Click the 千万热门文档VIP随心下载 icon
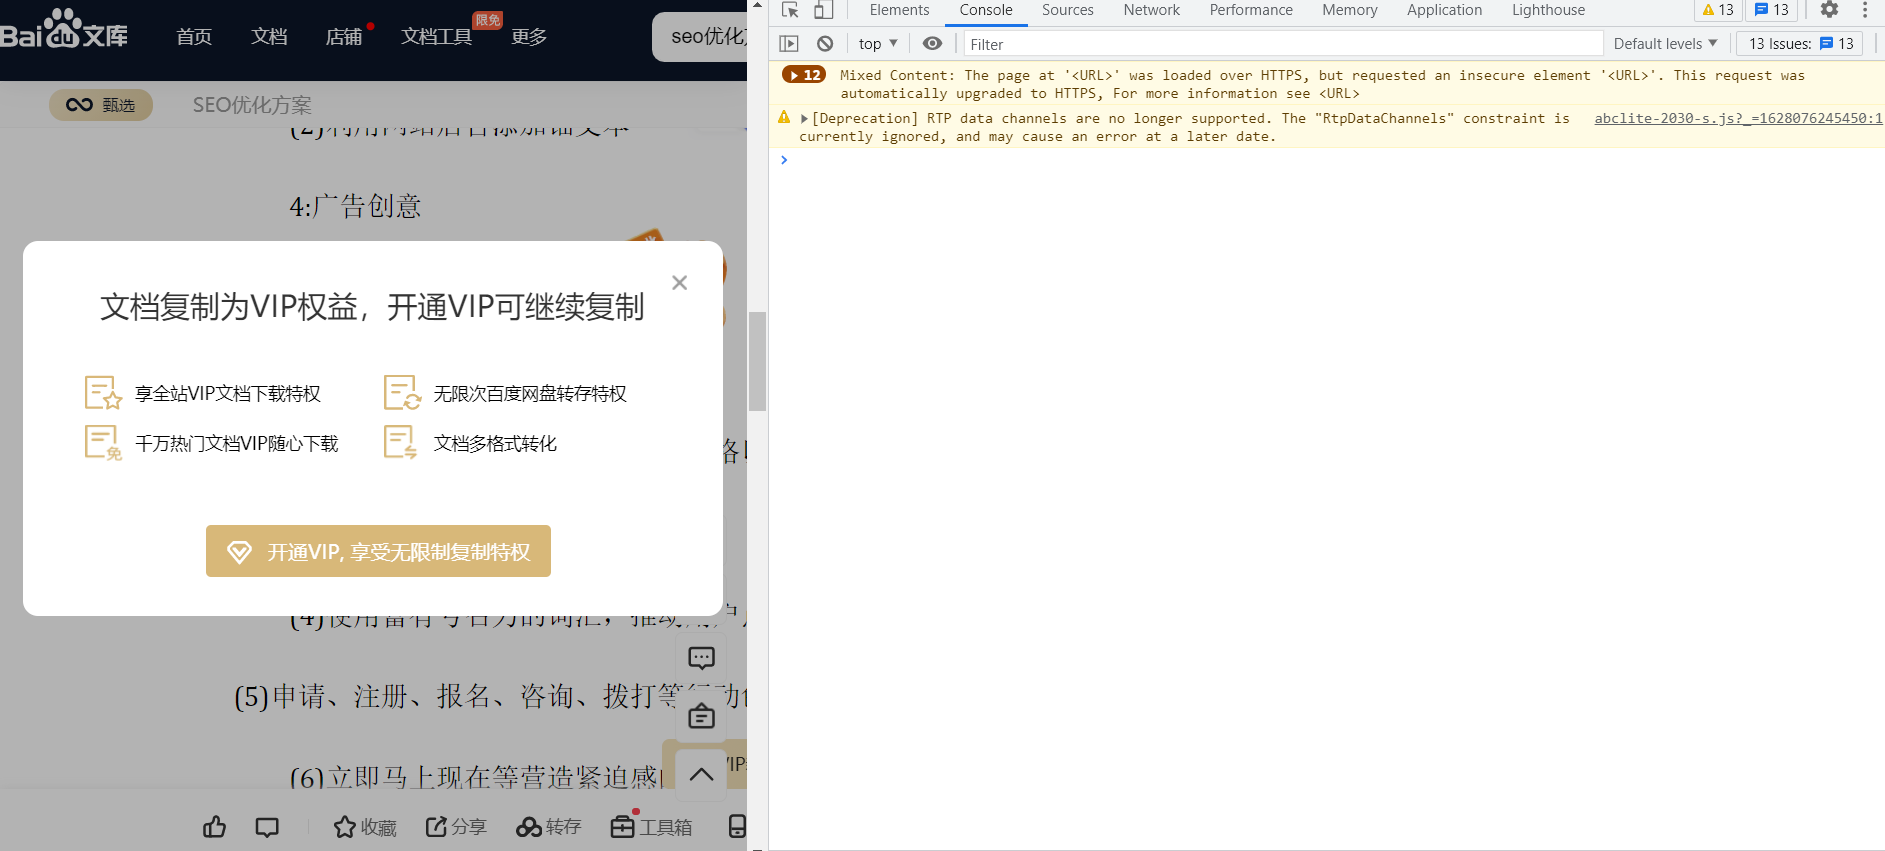This screenshot has height=851, width=1885. pos(103,442)
